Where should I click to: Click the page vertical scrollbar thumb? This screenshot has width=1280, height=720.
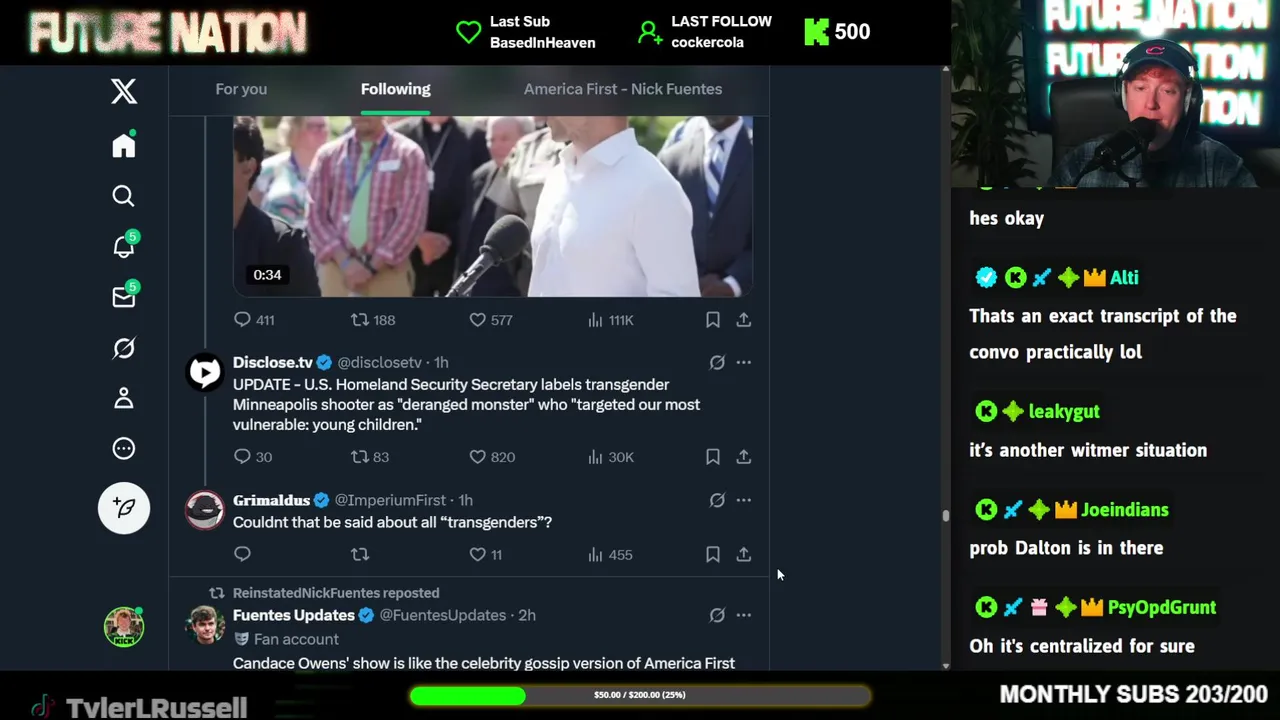pos(945,516)
